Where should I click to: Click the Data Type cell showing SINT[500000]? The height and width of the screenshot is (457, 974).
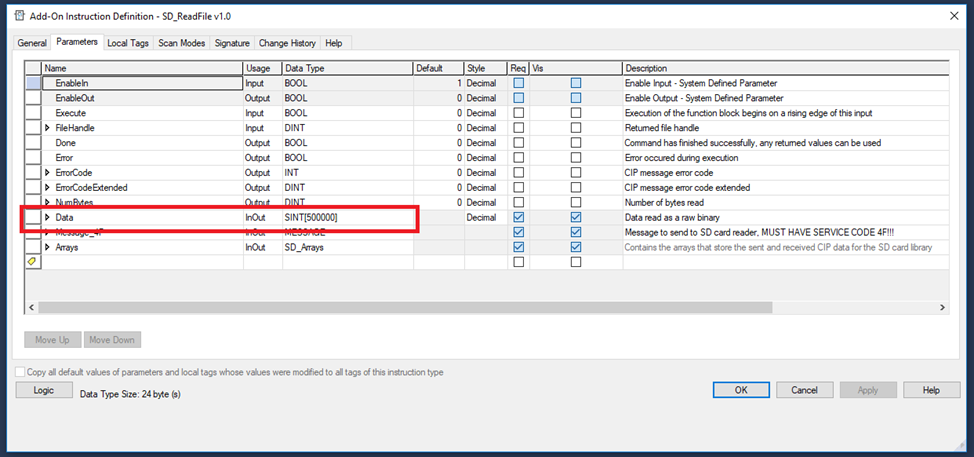[x=346, y=217]
